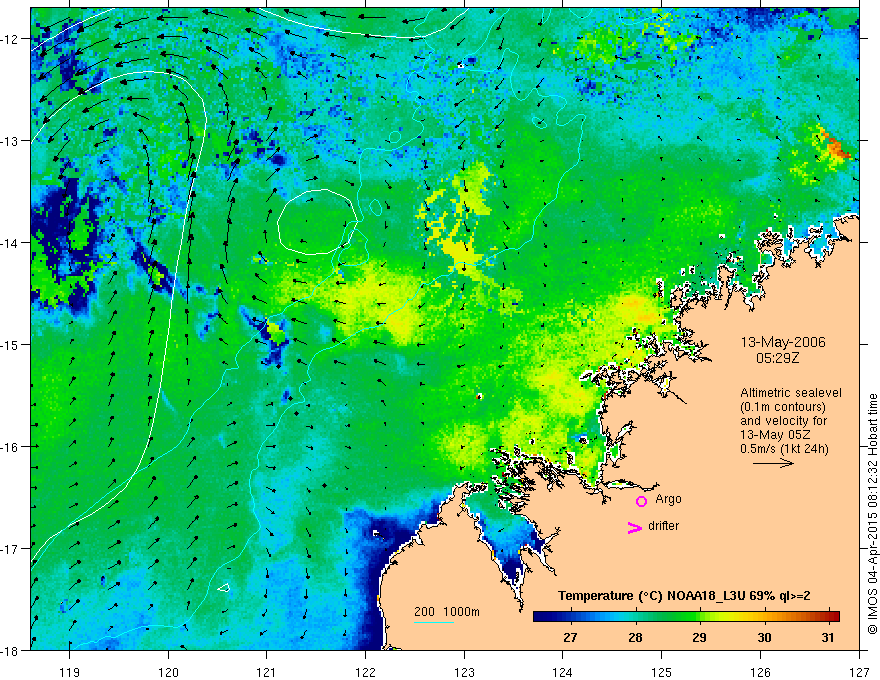Click the time label 05:29Z
Viewport: 880px width, 680px height.
pyautogui.click(x=777, y=358)
